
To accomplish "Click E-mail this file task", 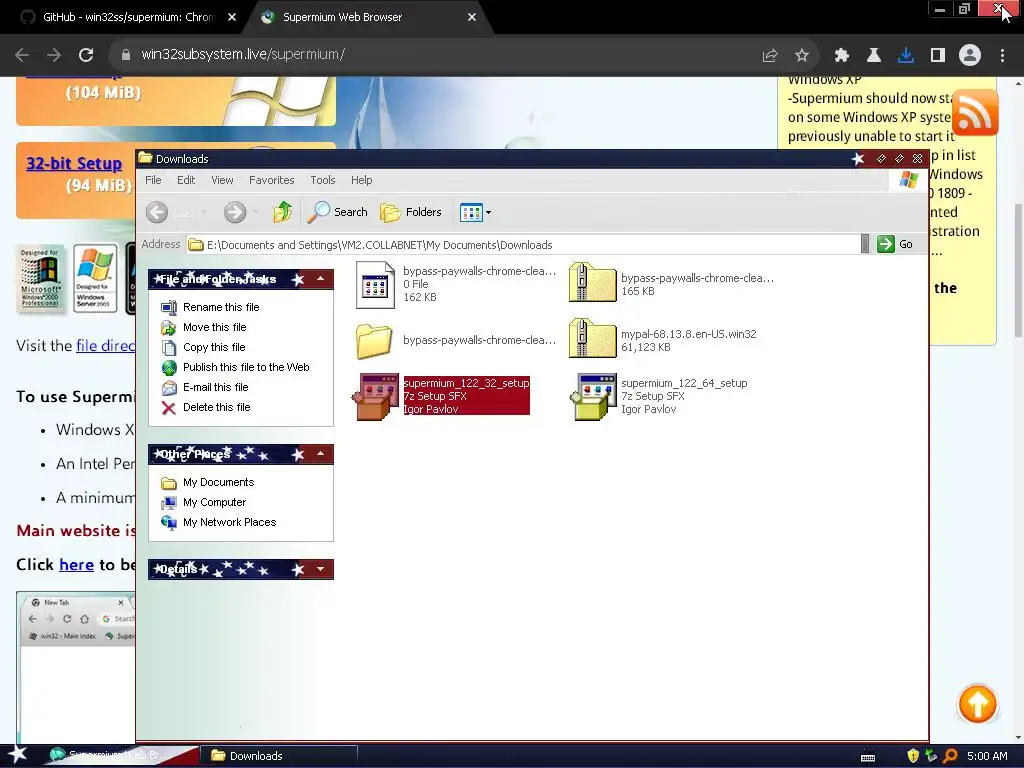I will [216, 387].
